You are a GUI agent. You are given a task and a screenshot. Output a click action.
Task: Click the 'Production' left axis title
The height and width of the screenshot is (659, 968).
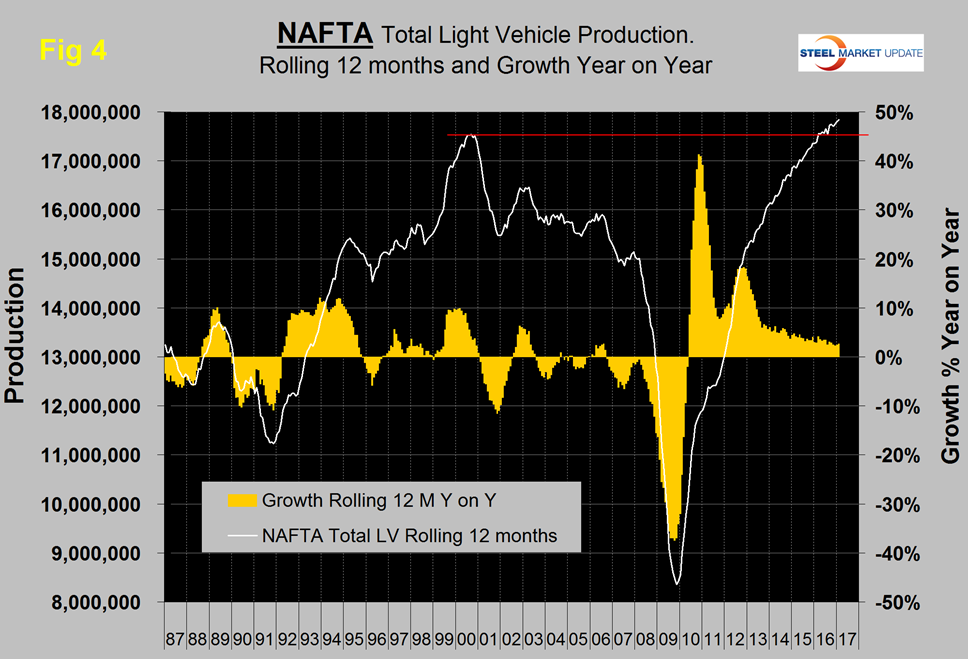pos(16,335)
